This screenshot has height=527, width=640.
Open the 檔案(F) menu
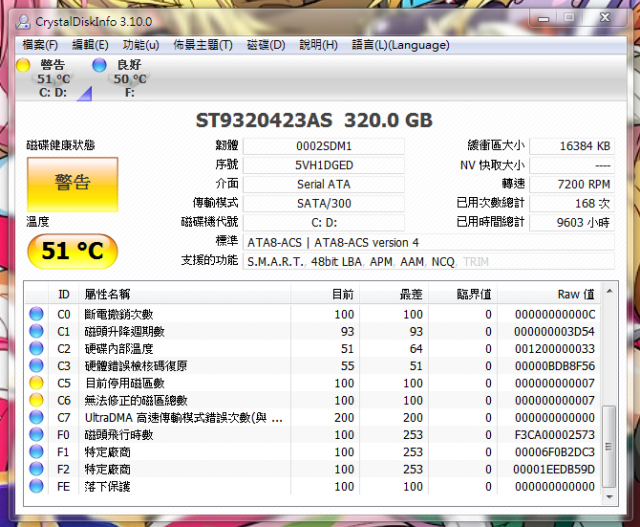40,44
